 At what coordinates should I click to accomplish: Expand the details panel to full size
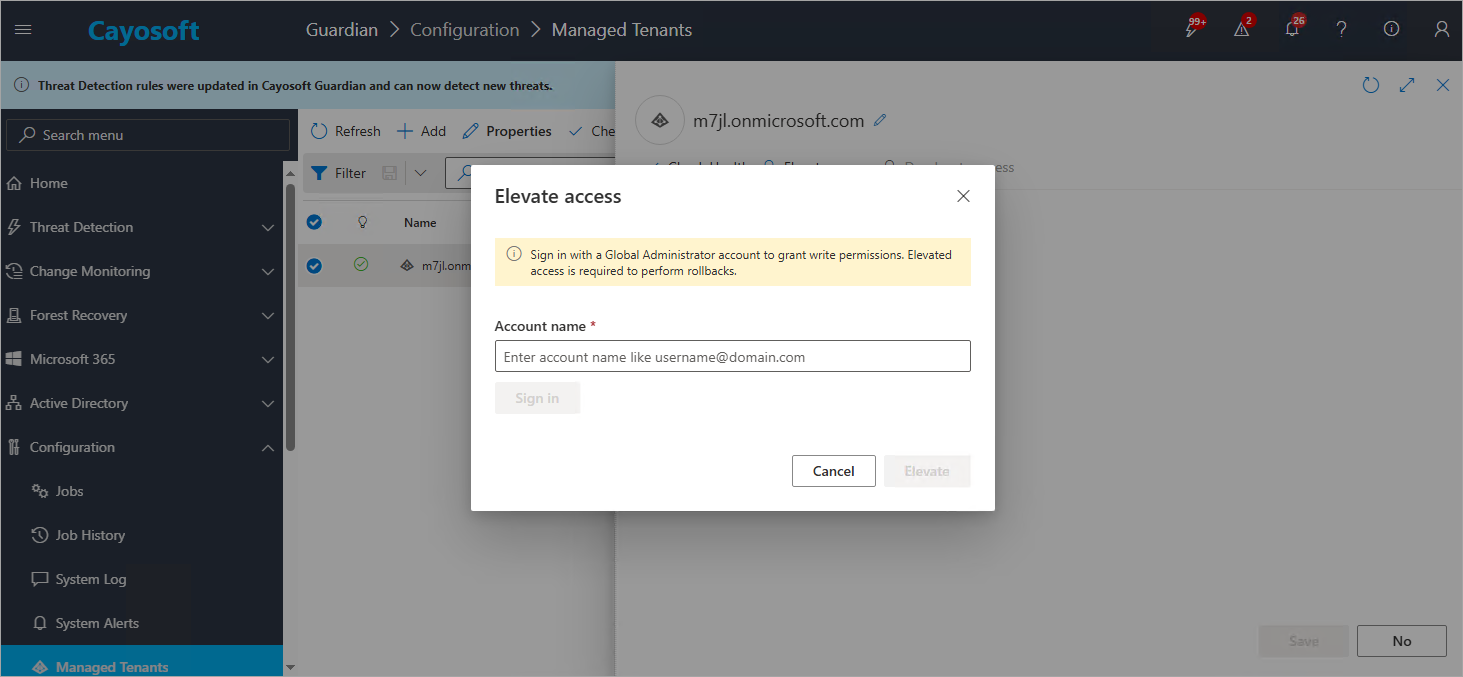pos(1407,86)
